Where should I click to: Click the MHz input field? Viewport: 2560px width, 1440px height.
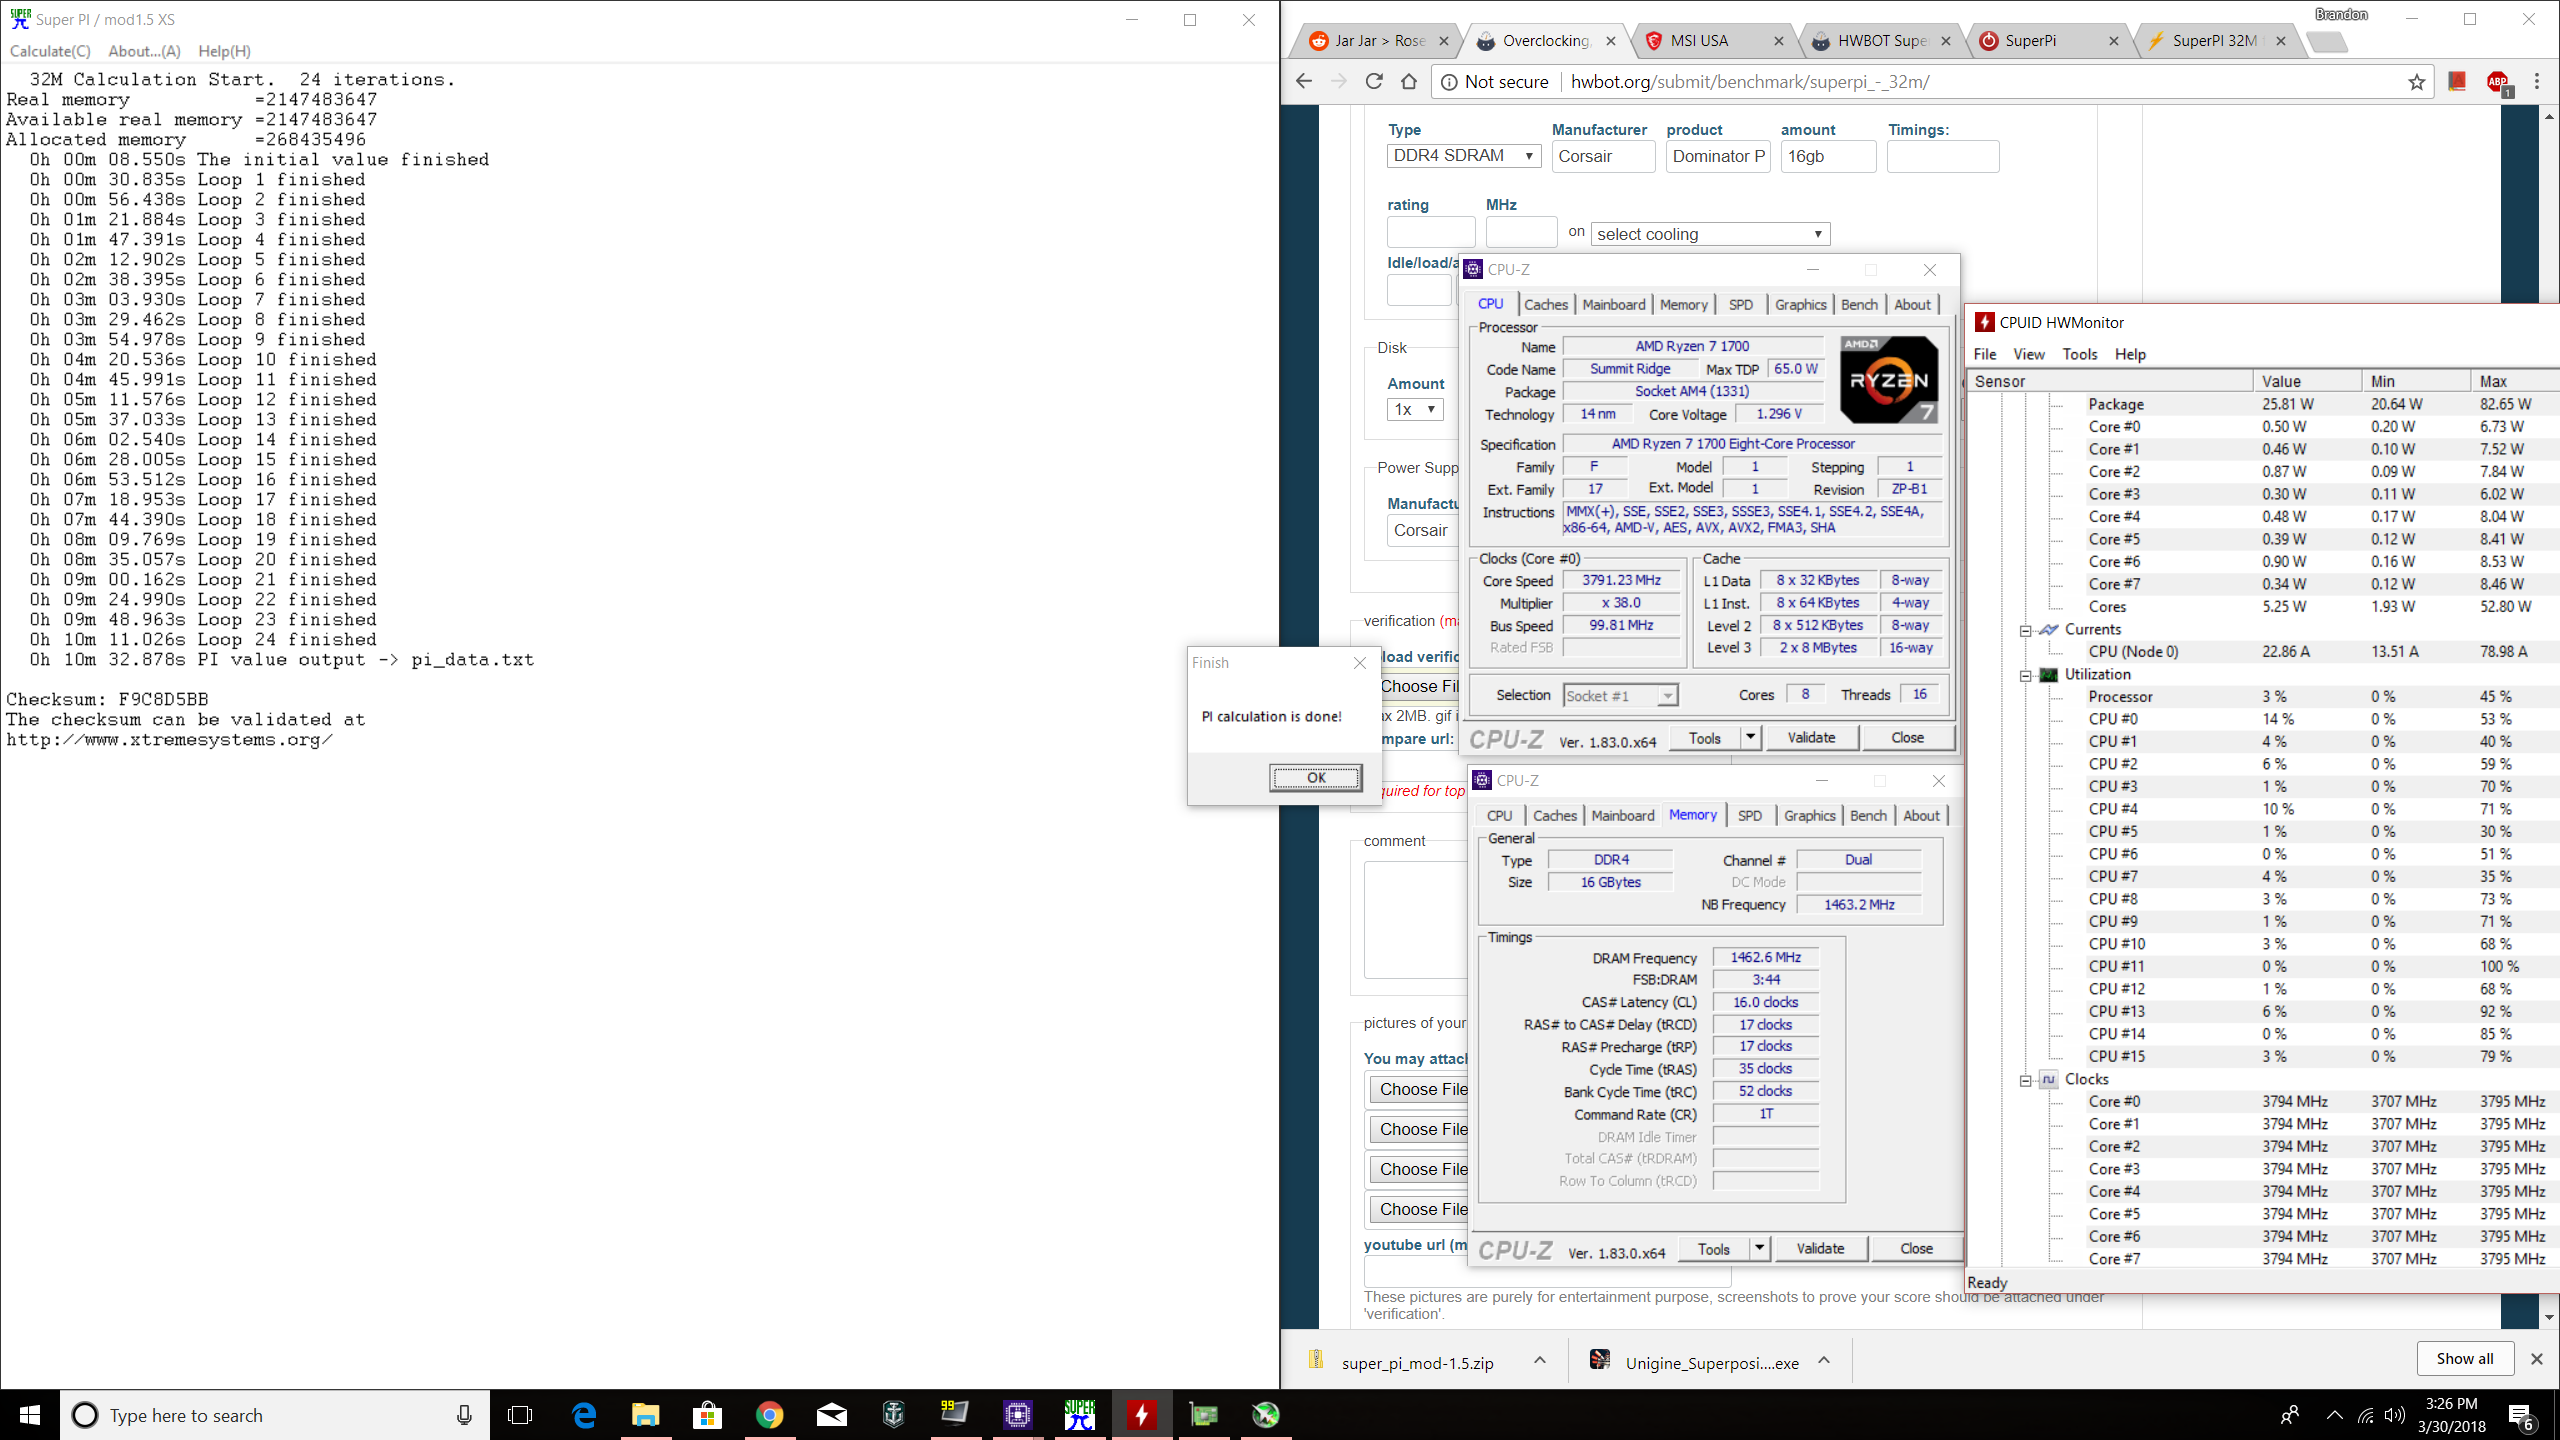[1521, 232]
